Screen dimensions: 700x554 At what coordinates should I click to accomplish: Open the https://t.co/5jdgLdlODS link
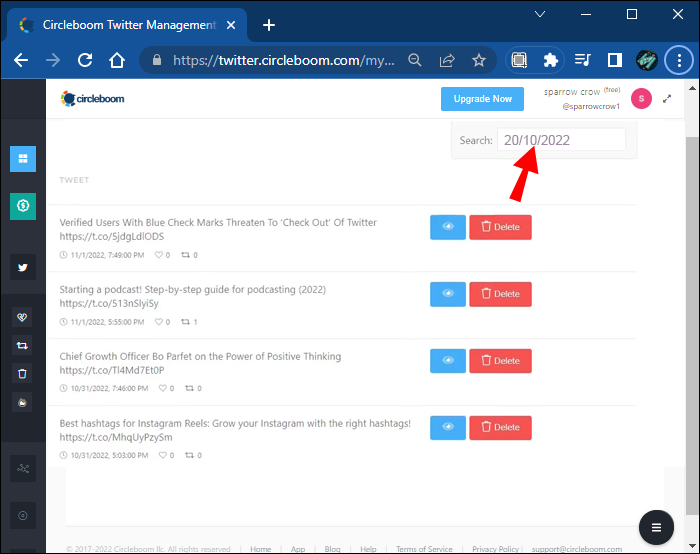[112, 237]
